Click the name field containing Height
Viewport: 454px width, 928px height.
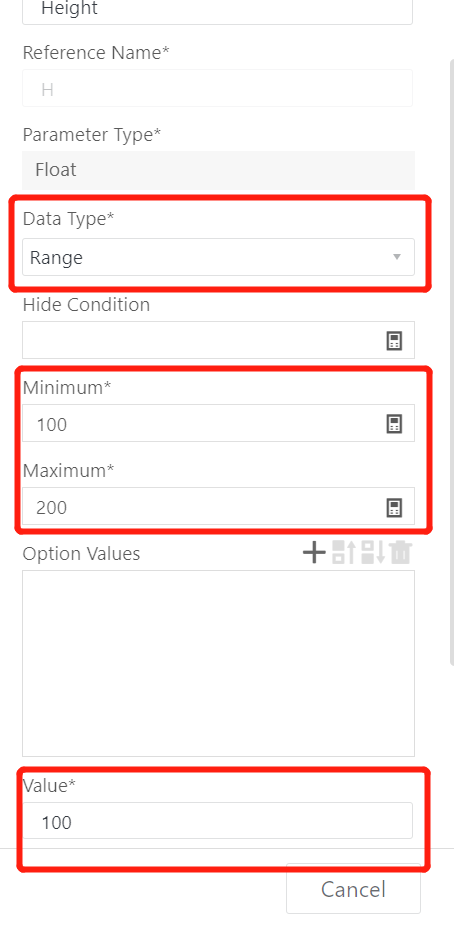tap(217, 10)
